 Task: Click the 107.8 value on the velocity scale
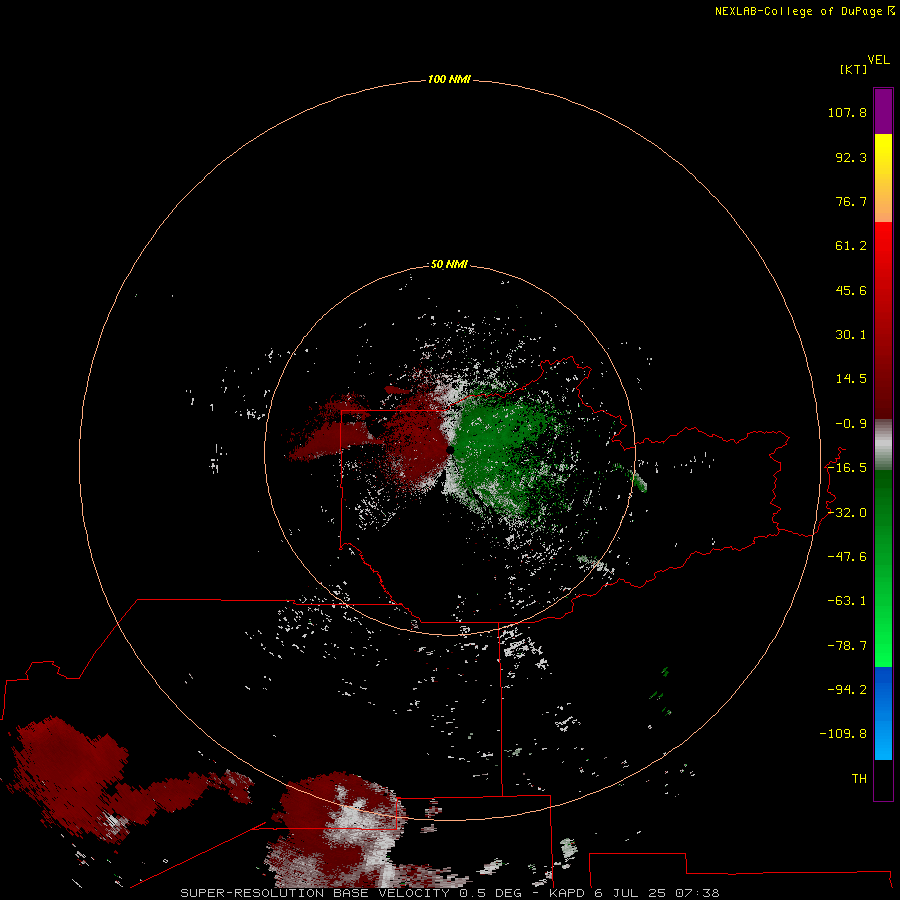(x=847, y=112)
